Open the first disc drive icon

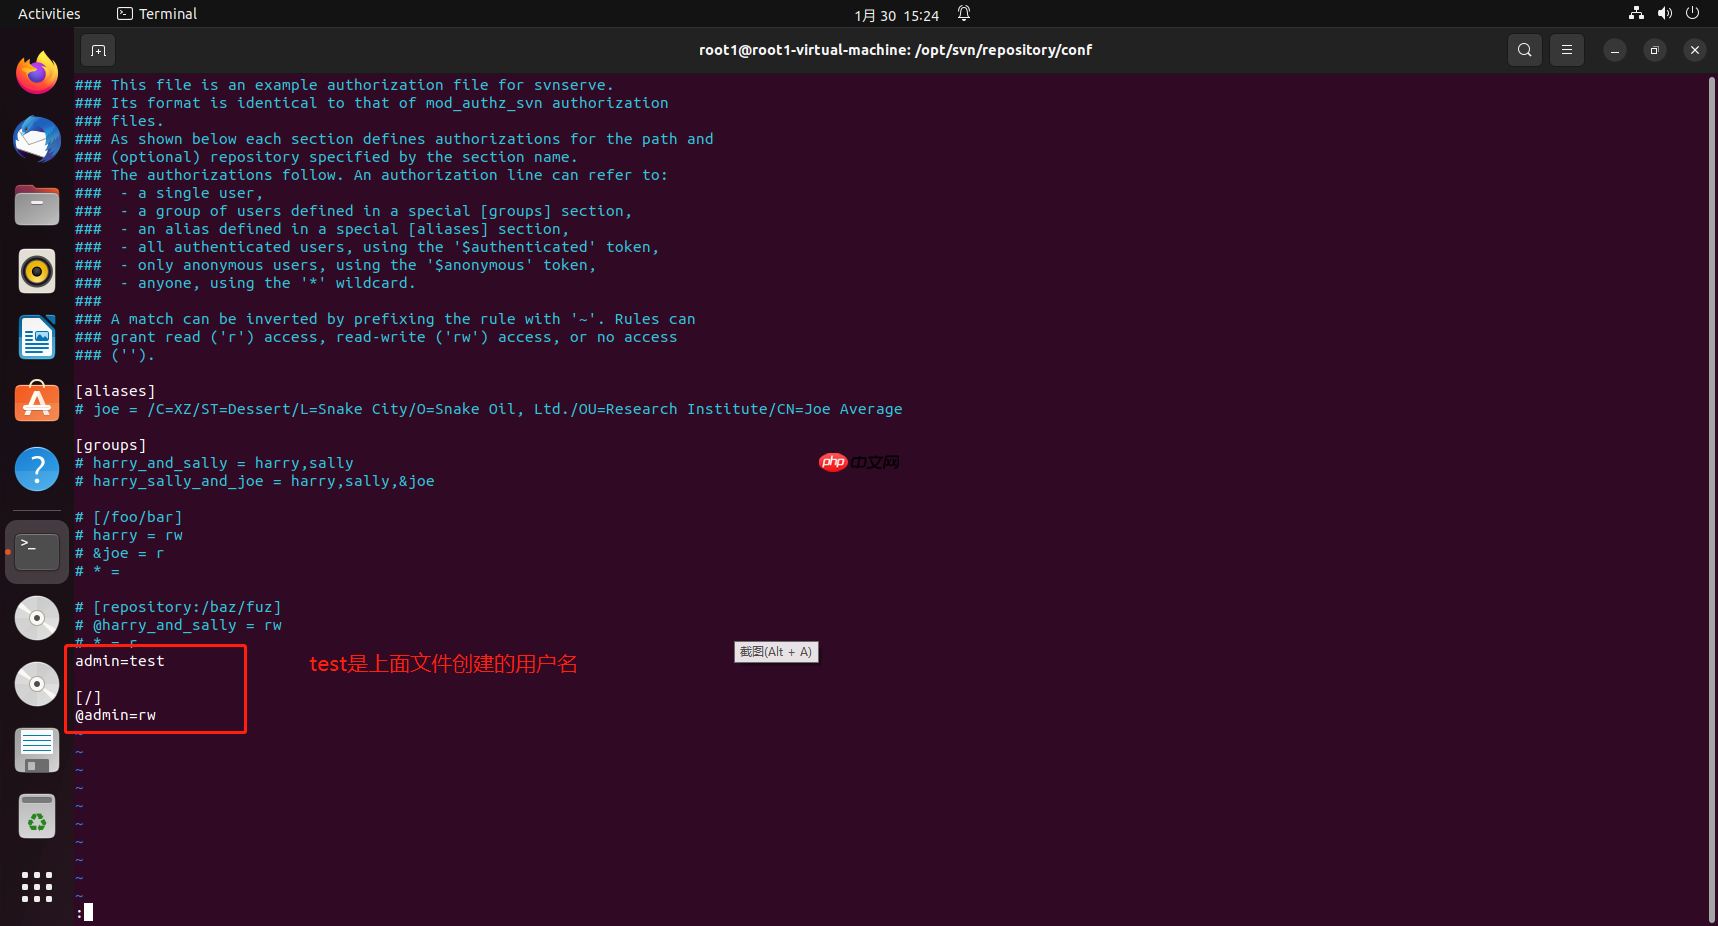[37, 618]
